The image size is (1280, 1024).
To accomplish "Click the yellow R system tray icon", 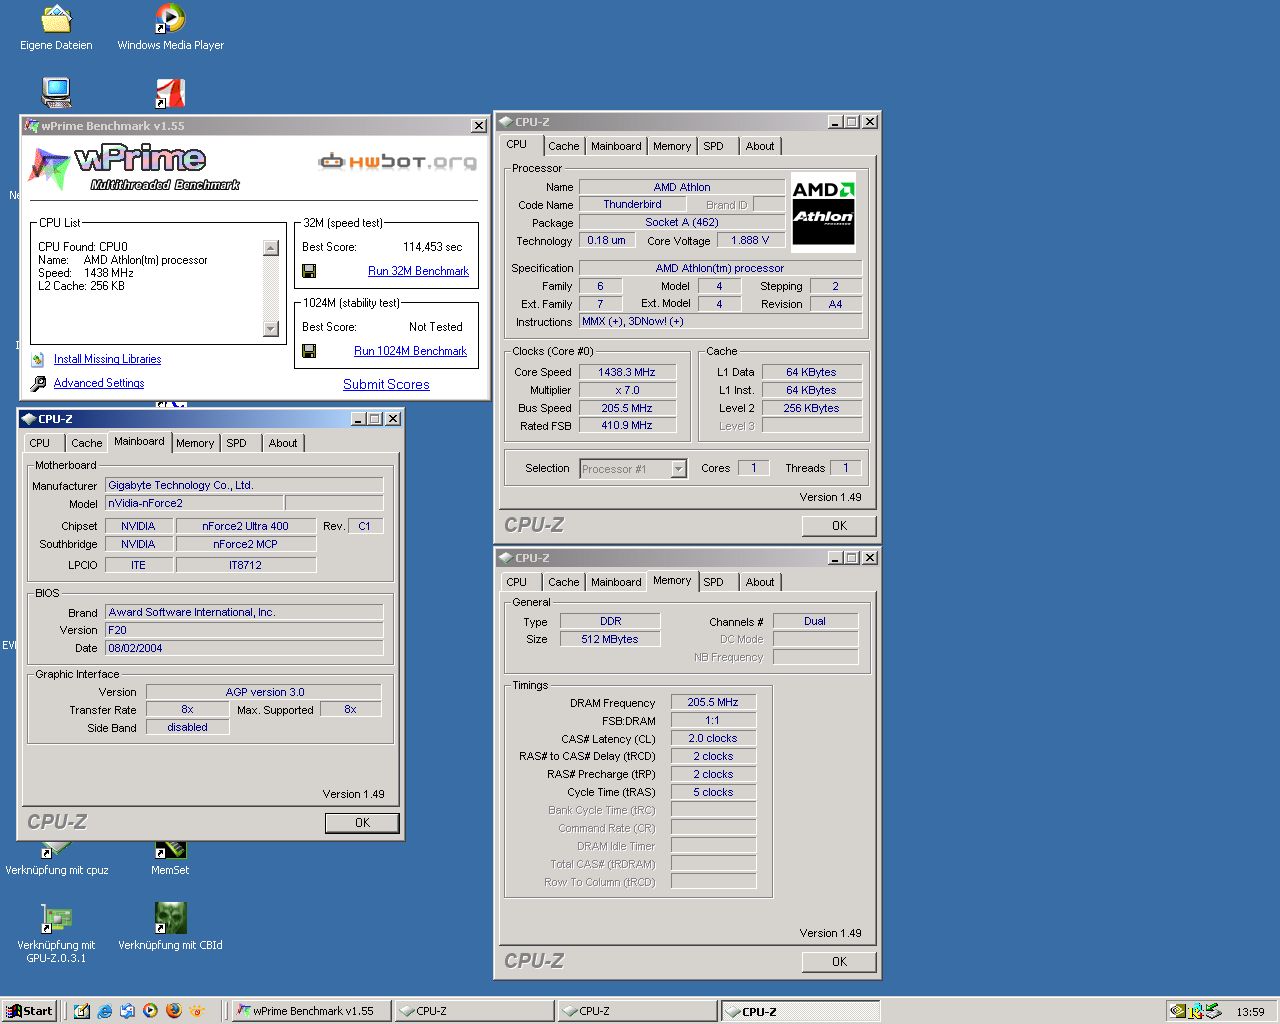I will [1195, 1011].
